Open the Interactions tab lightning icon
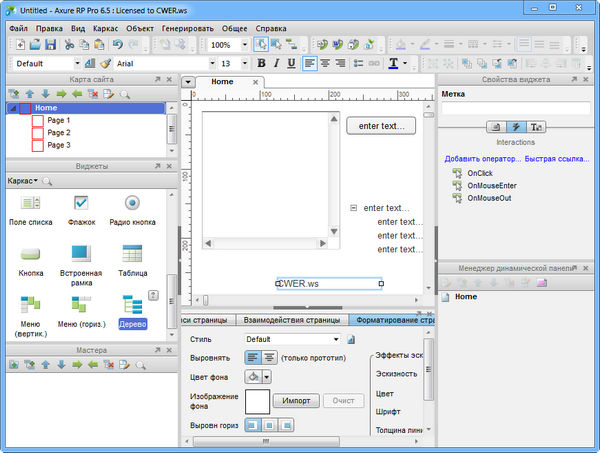Image resolution: width=600 pixels, height=453 pixels. (x=516, y=127)
